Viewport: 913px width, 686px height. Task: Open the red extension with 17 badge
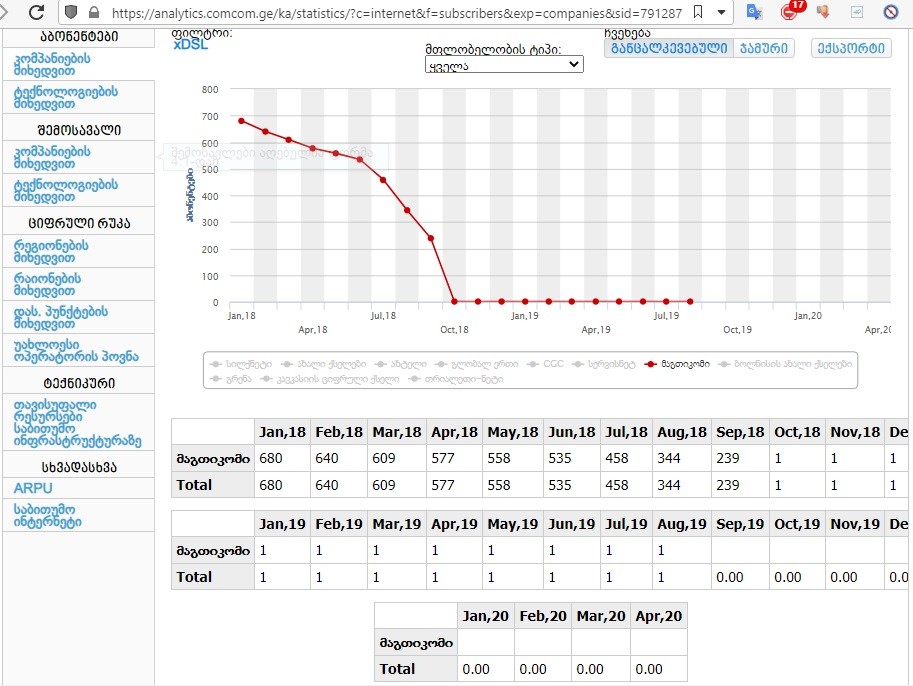pos(791,12)
